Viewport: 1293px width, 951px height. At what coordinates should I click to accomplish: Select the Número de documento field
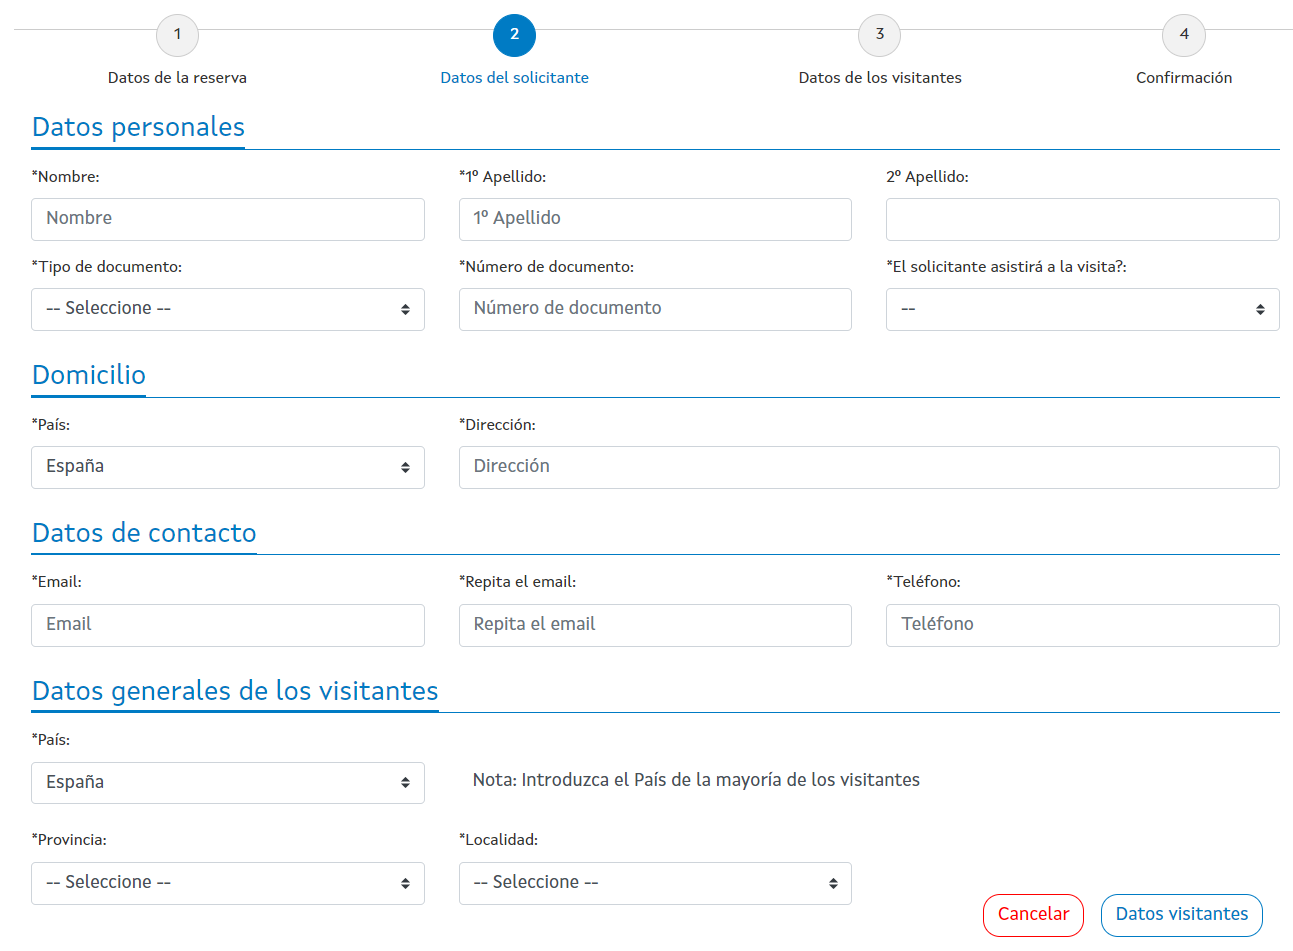coord(655,309)
